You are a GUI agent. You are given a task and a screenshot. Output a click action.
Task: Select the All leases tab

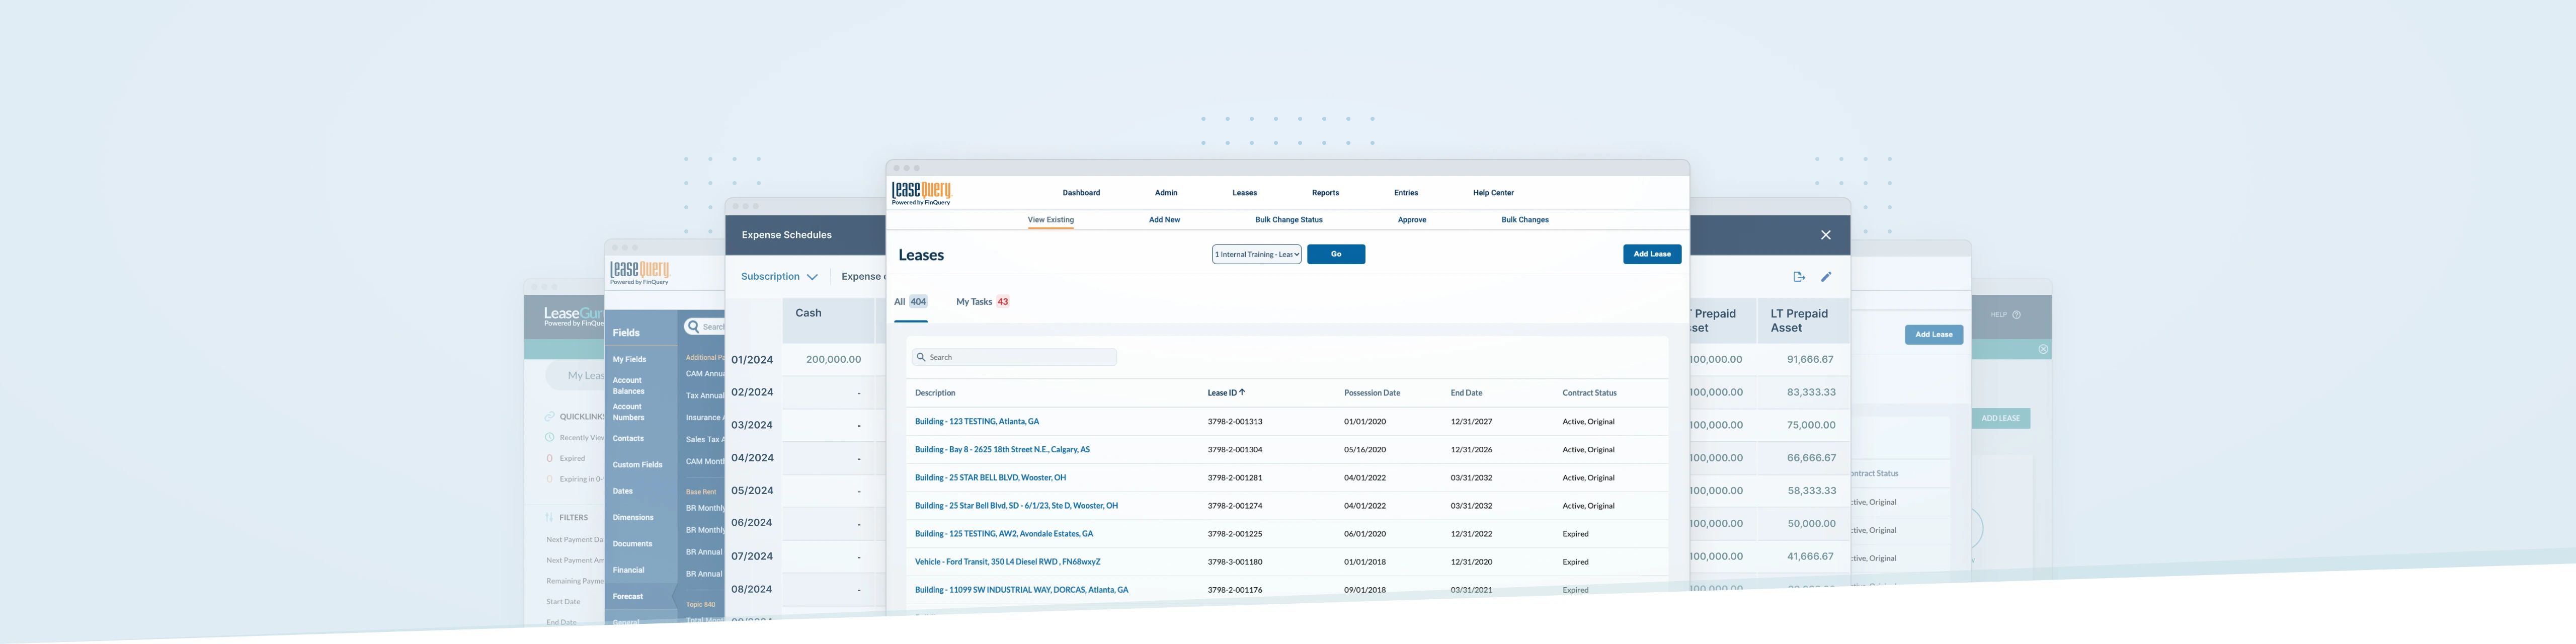[909, 301]
